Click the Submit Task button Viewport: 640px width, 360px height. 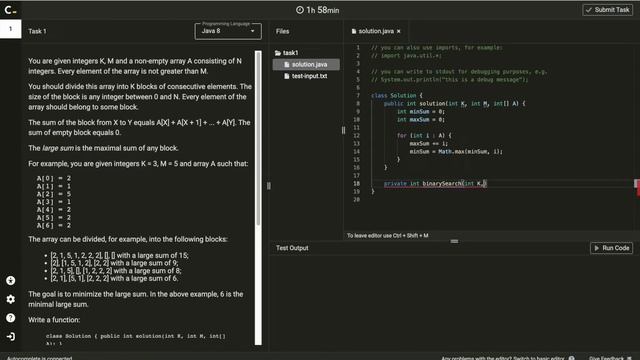(607, 10)
